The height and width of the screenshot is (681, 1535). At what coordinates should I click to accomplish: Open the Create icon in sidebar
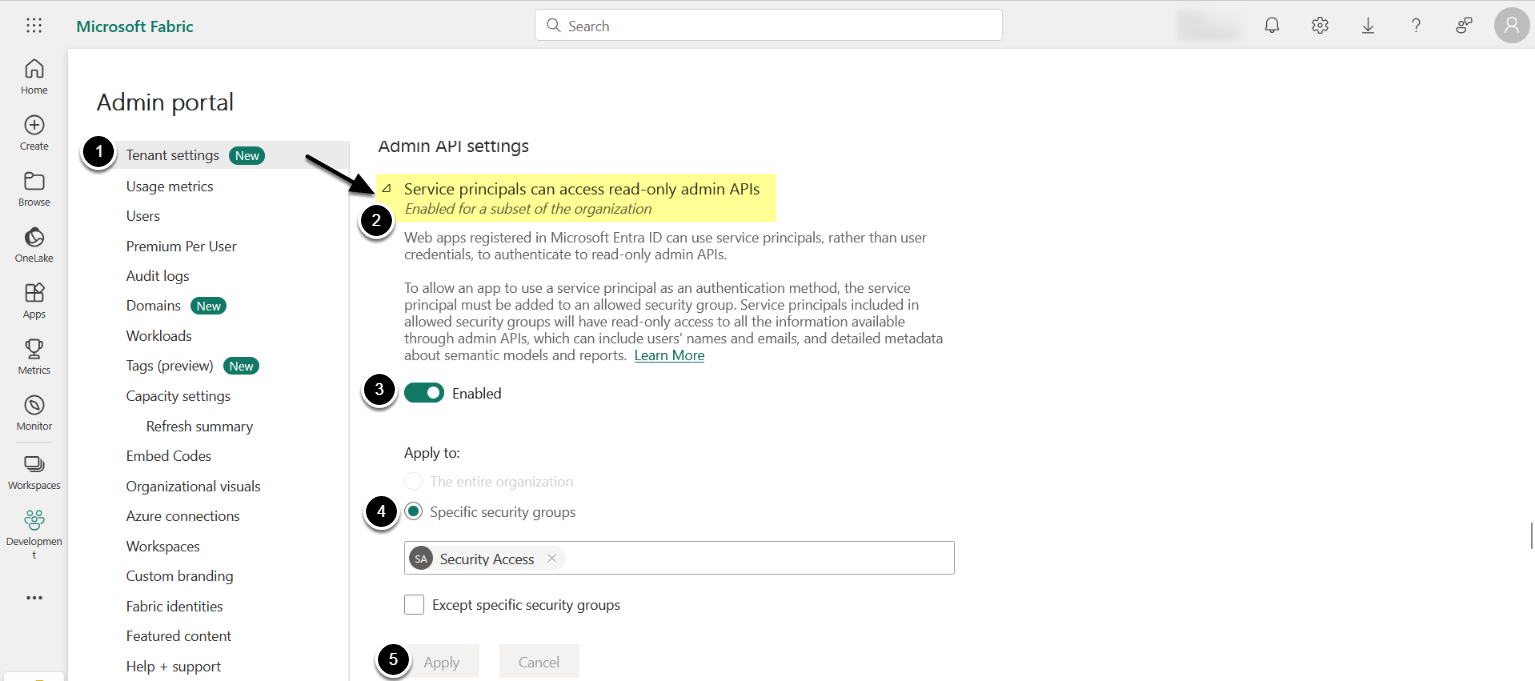coord(34,132)
